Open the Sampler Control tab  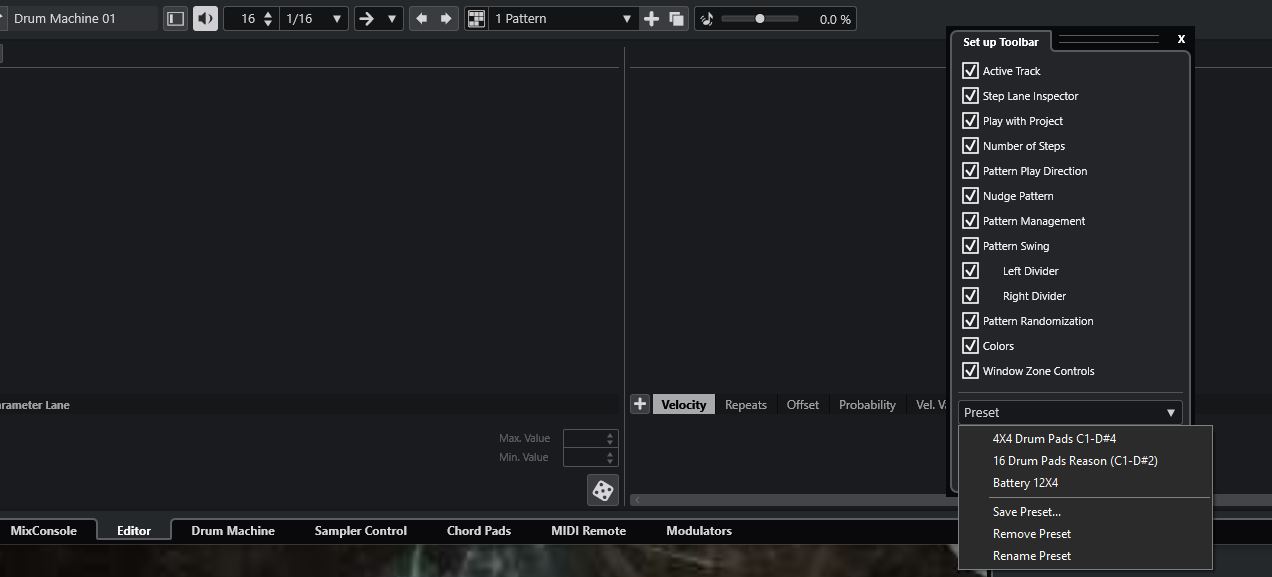click(x=360, y=531)
